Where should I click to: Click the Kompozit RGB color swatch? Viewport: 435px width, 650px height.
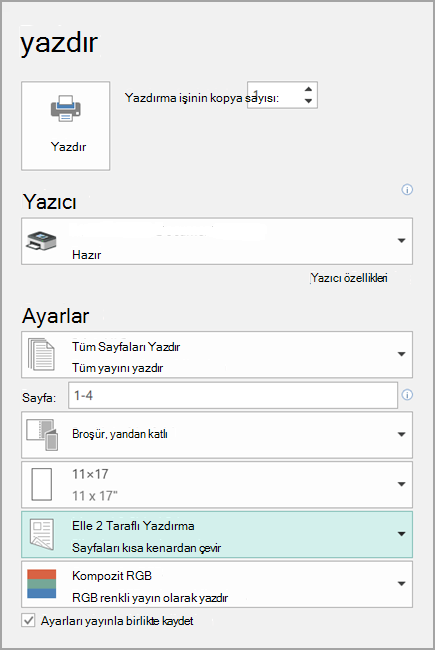41,584
